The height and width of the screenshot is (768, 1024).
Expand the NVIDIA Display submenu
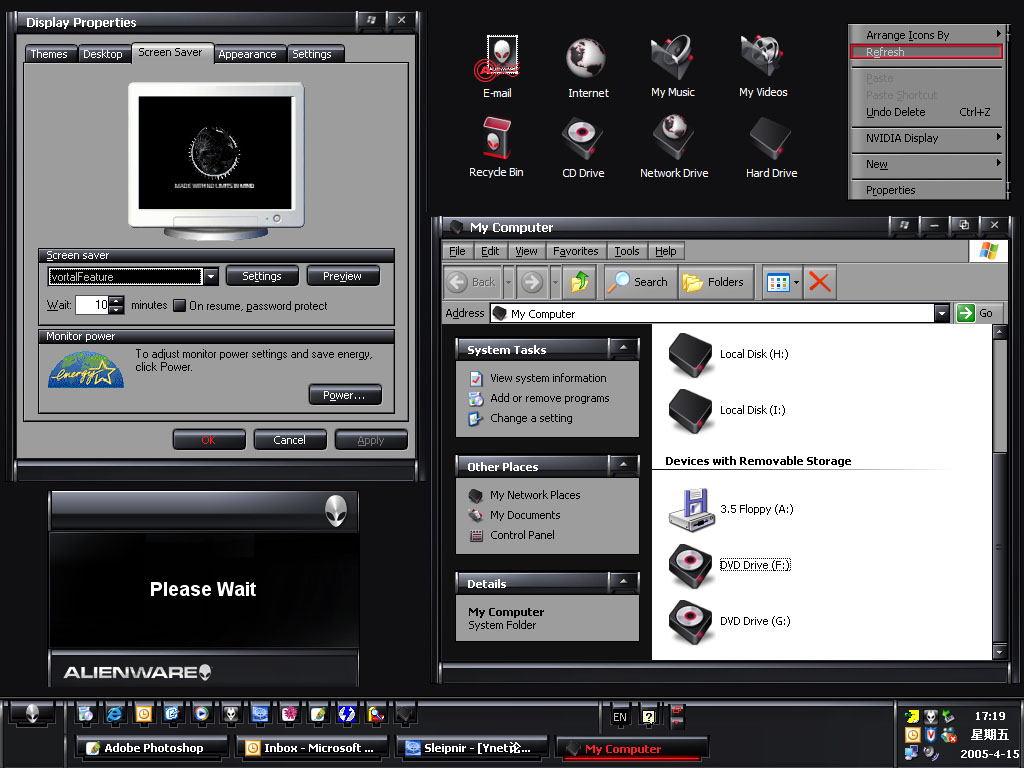point(926,138)
